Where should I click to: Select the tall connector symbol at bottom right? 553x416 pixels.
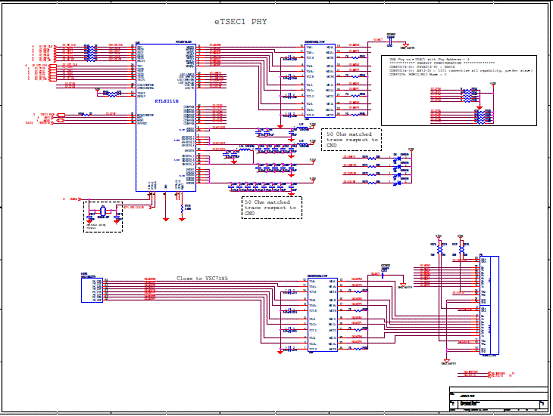pyautogui.click(x=490, y=305)
